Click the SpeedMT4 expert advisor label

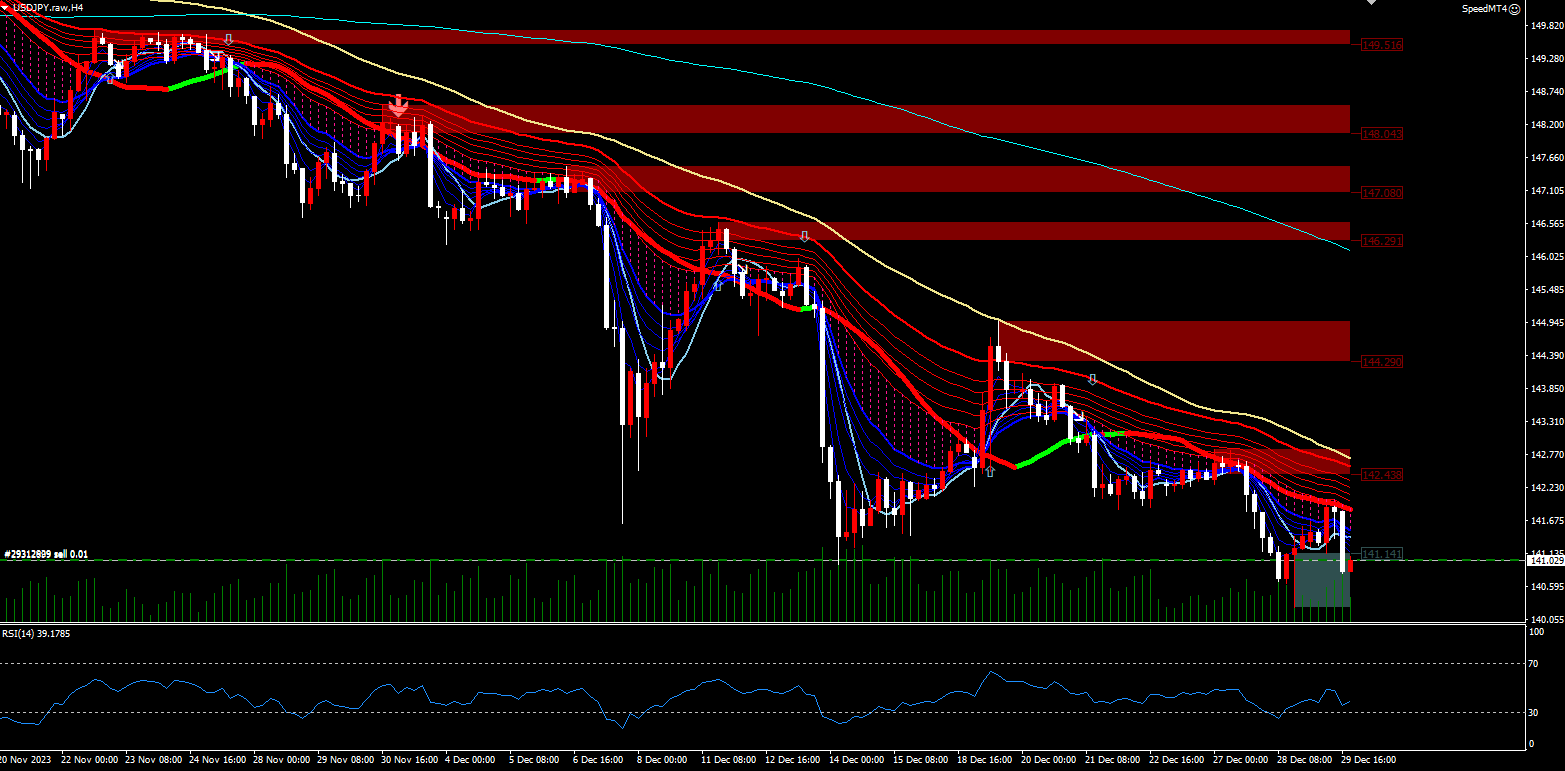point(1484,8)
